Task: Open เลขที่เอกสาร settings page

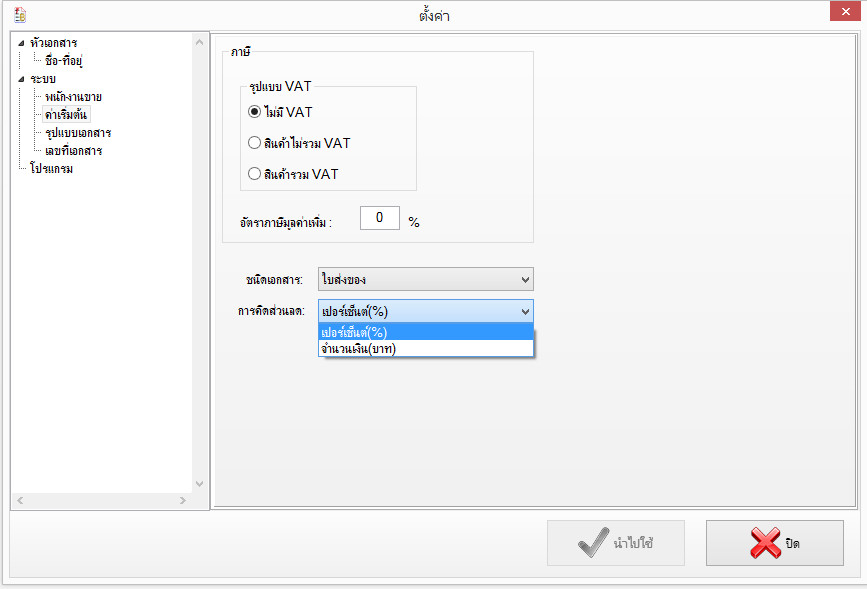Action: (74, 150)
